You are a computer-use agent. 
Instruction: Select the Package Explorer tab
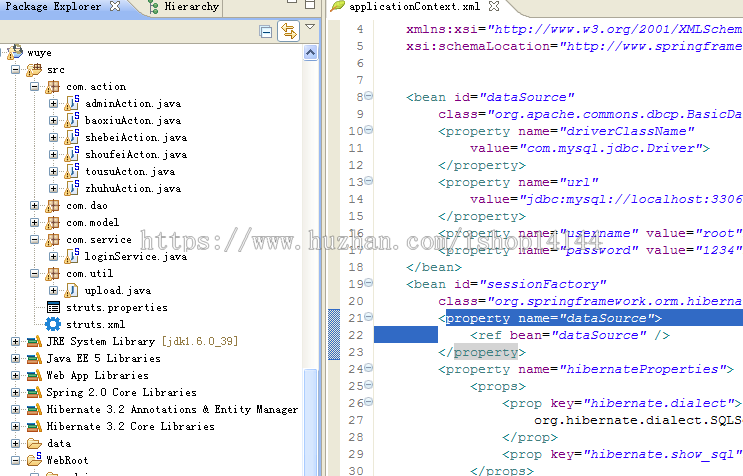[52, 7]
